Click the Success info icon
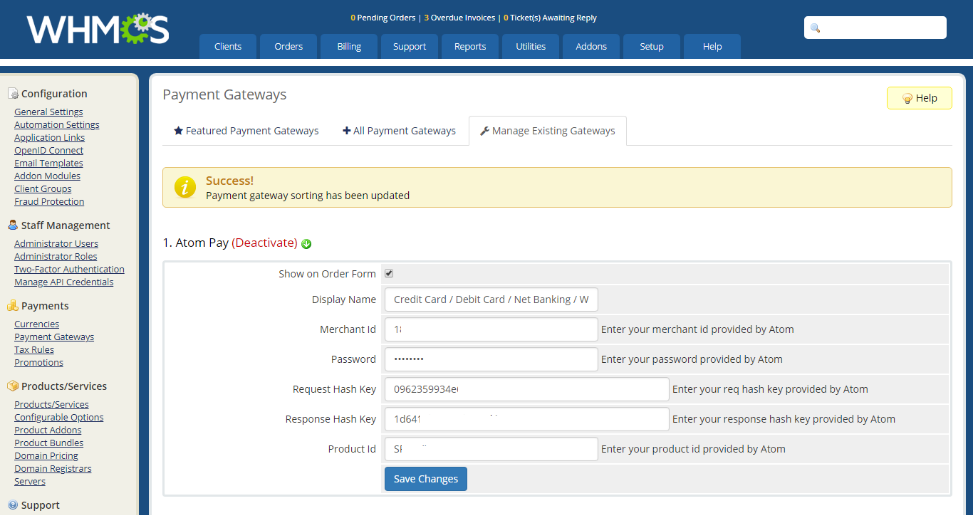The height and width of the screenshot is (515, 973). (185, 187)
